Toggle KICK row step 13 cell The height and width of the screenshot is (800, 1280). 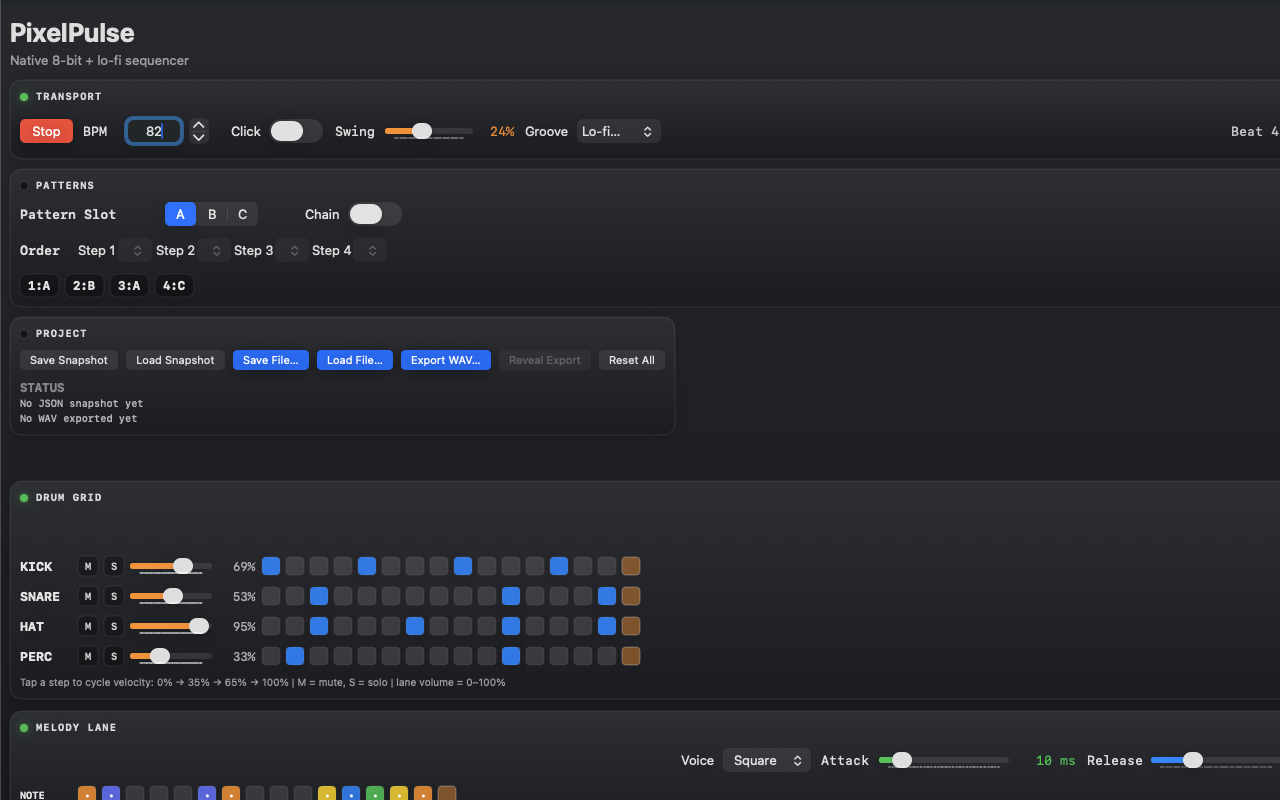(x=559, y=566)
